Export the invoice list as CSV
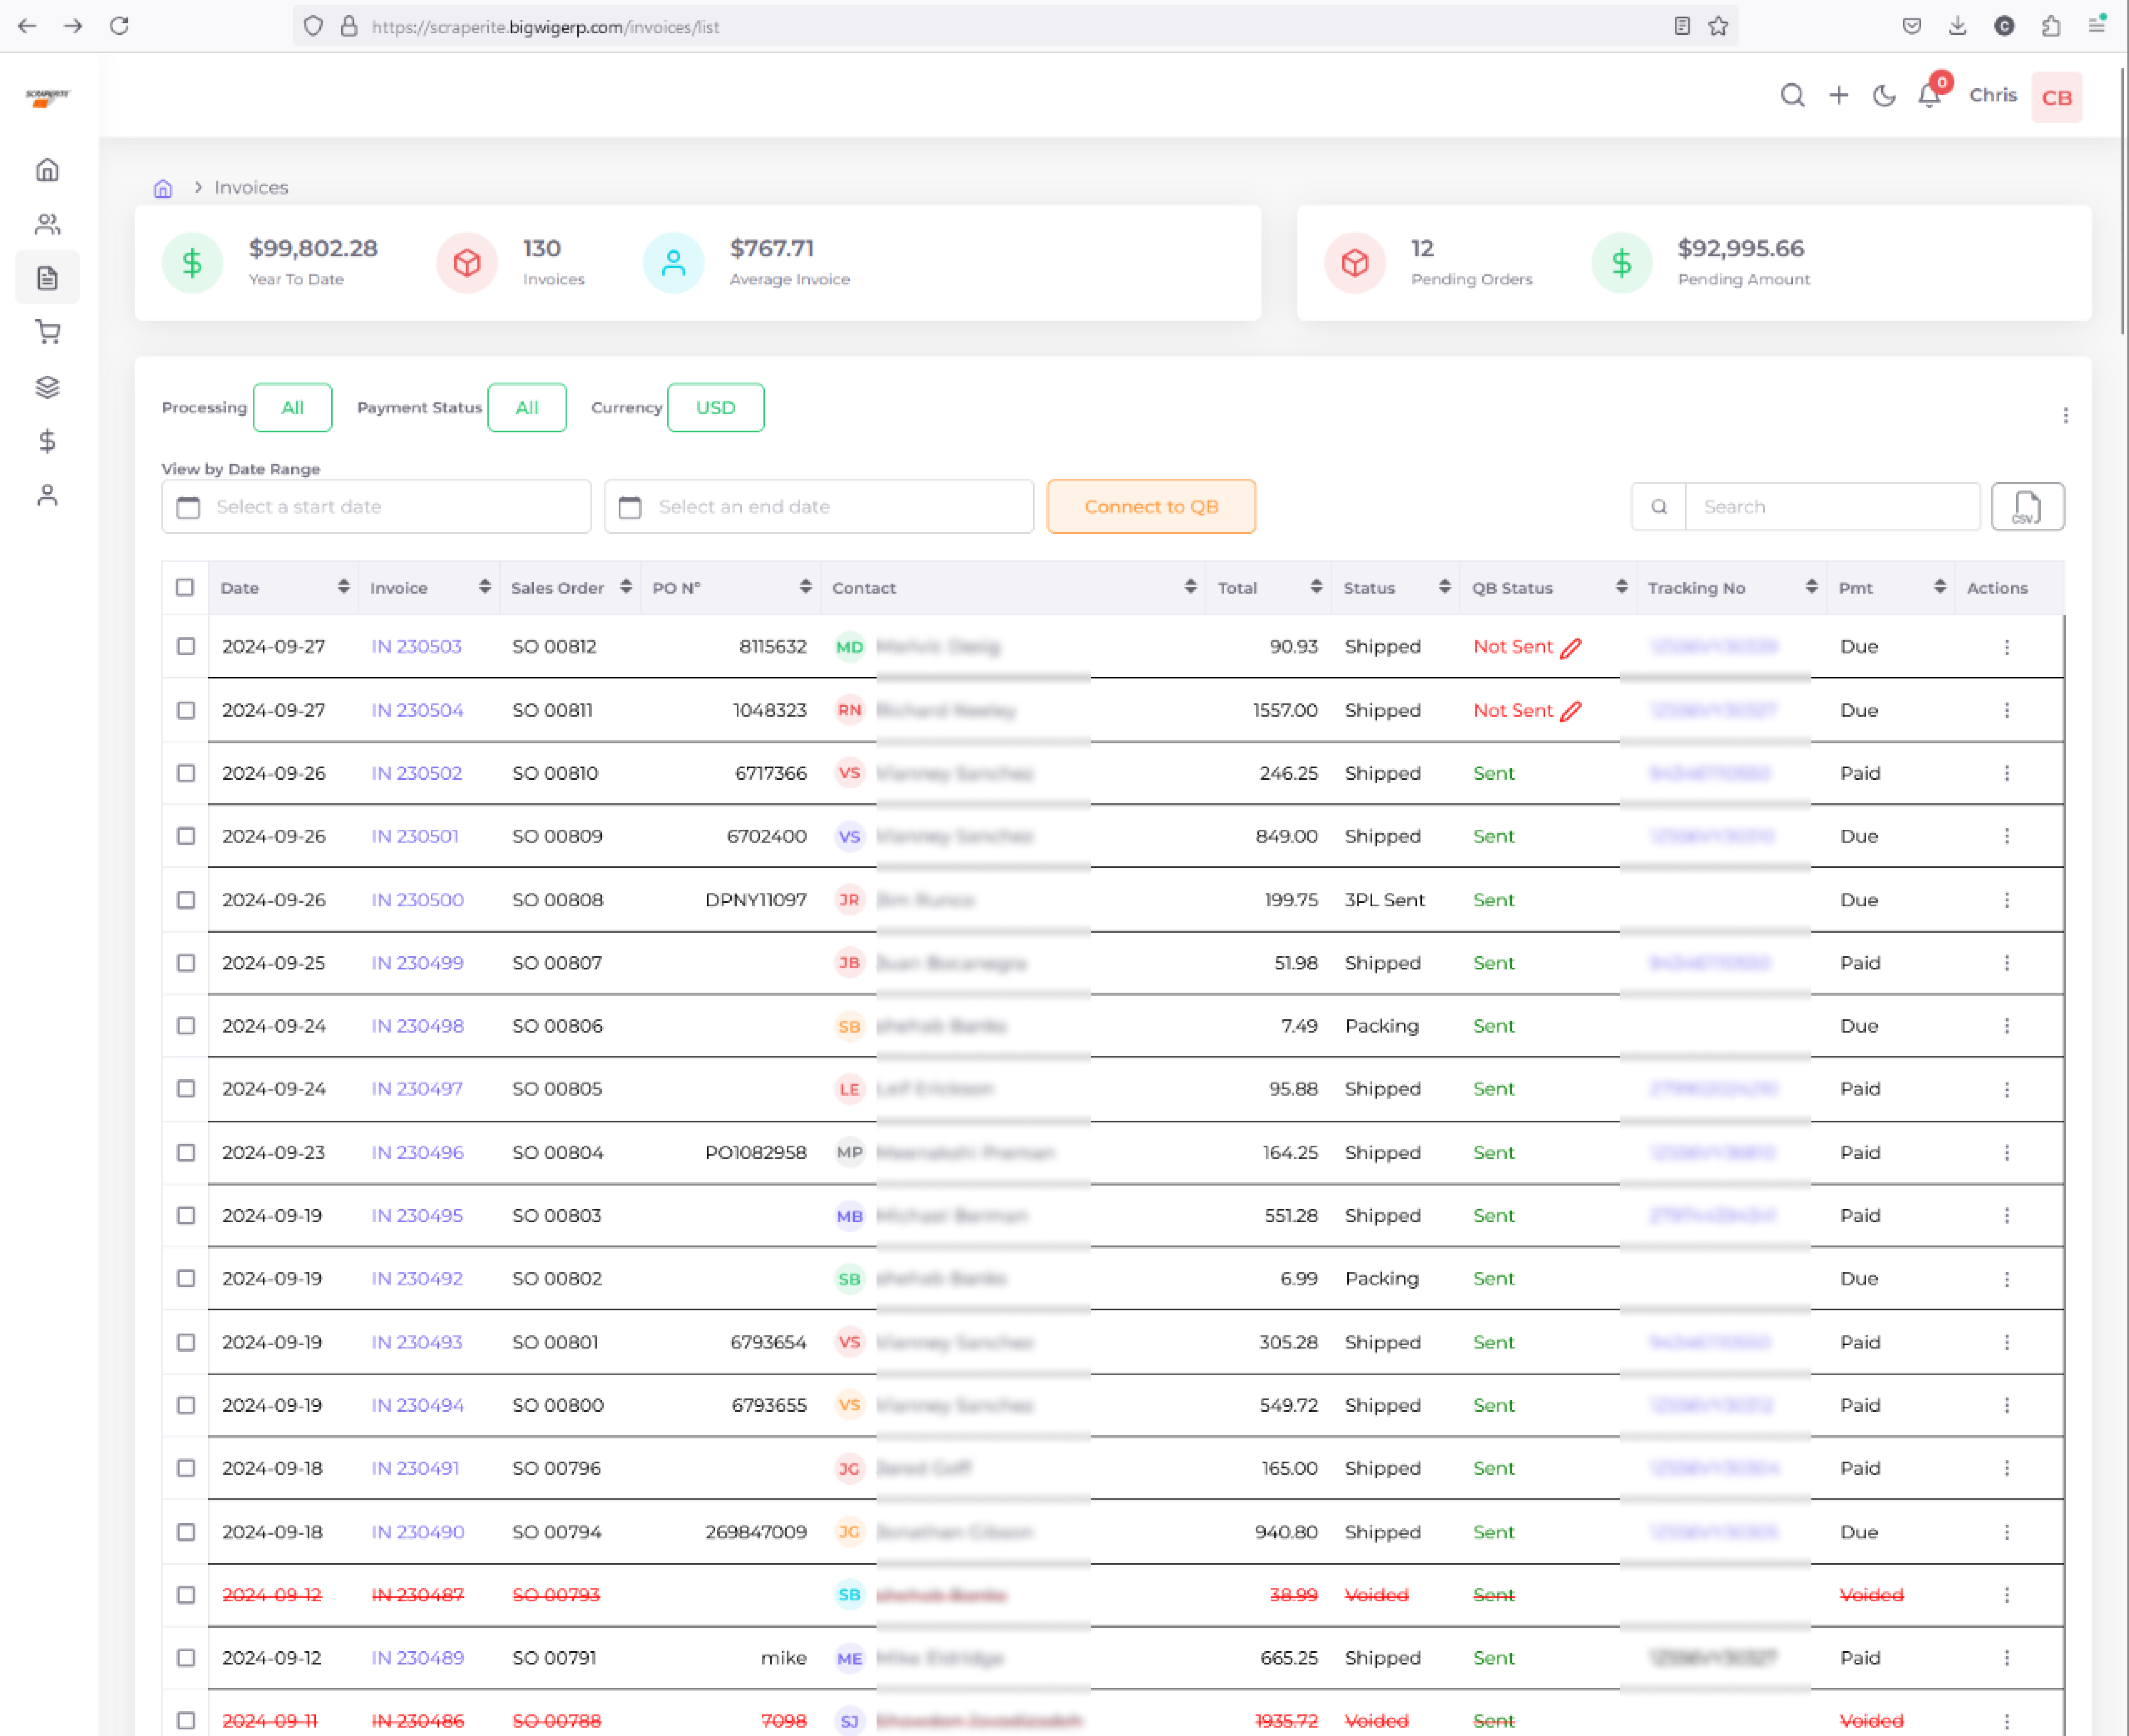The width and height of the screenshot is (2129, 1736). pyautogui.click(x=2027, y=507)
